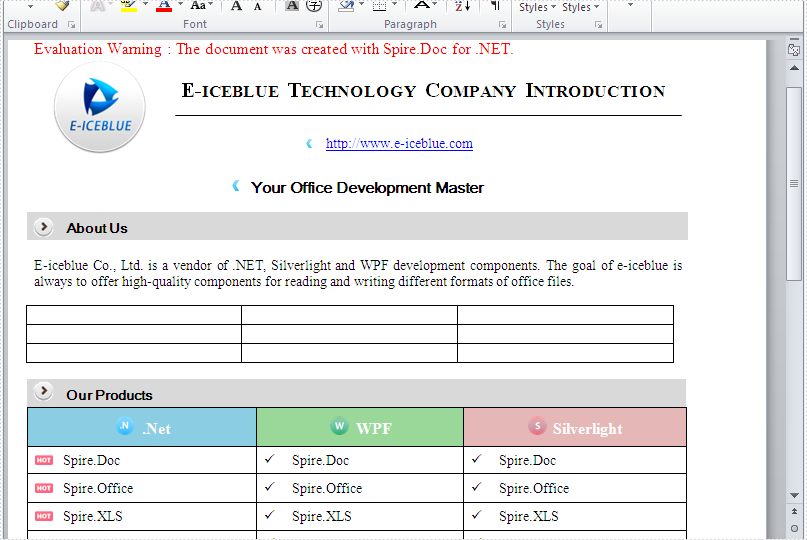Click the circular arrow icon beside About Us
Viewport: 807px width, 540px height.
43,227
